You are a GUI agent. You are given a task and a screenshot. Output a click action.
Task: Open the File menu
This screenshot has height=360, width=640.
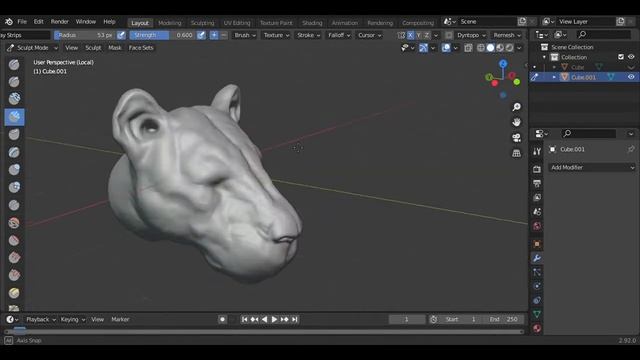[x=22, y=22]
